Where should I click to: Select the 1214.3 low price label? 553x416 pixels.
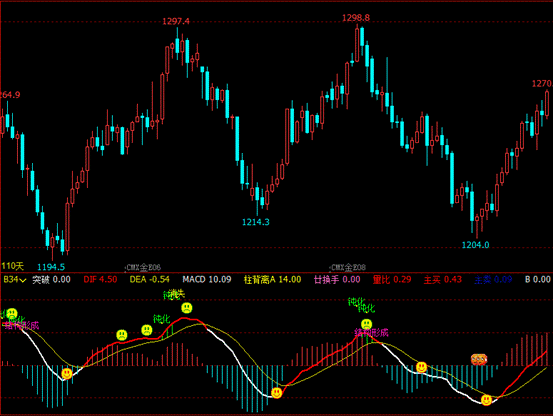(255, 222)
